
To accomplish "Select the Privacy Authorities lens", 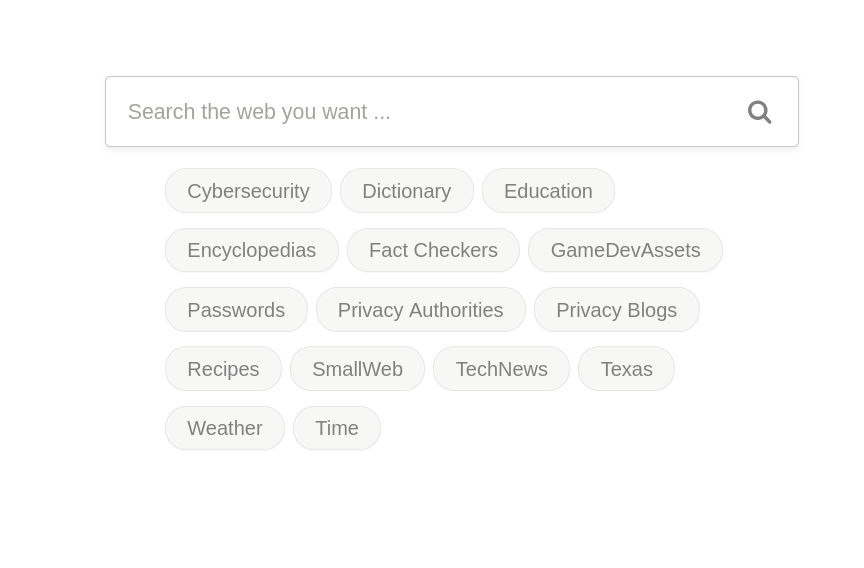I will [x=420, y=310].
